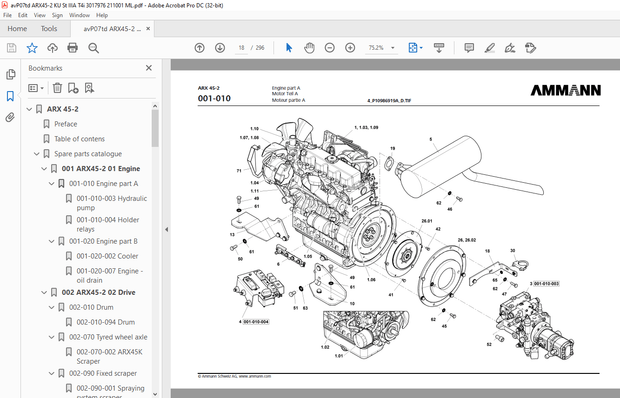Image resolution: width=620 pixels, height=398 pixels.
Task: Collapse 001-010 Engine part A node
Action: click(51, 184)
